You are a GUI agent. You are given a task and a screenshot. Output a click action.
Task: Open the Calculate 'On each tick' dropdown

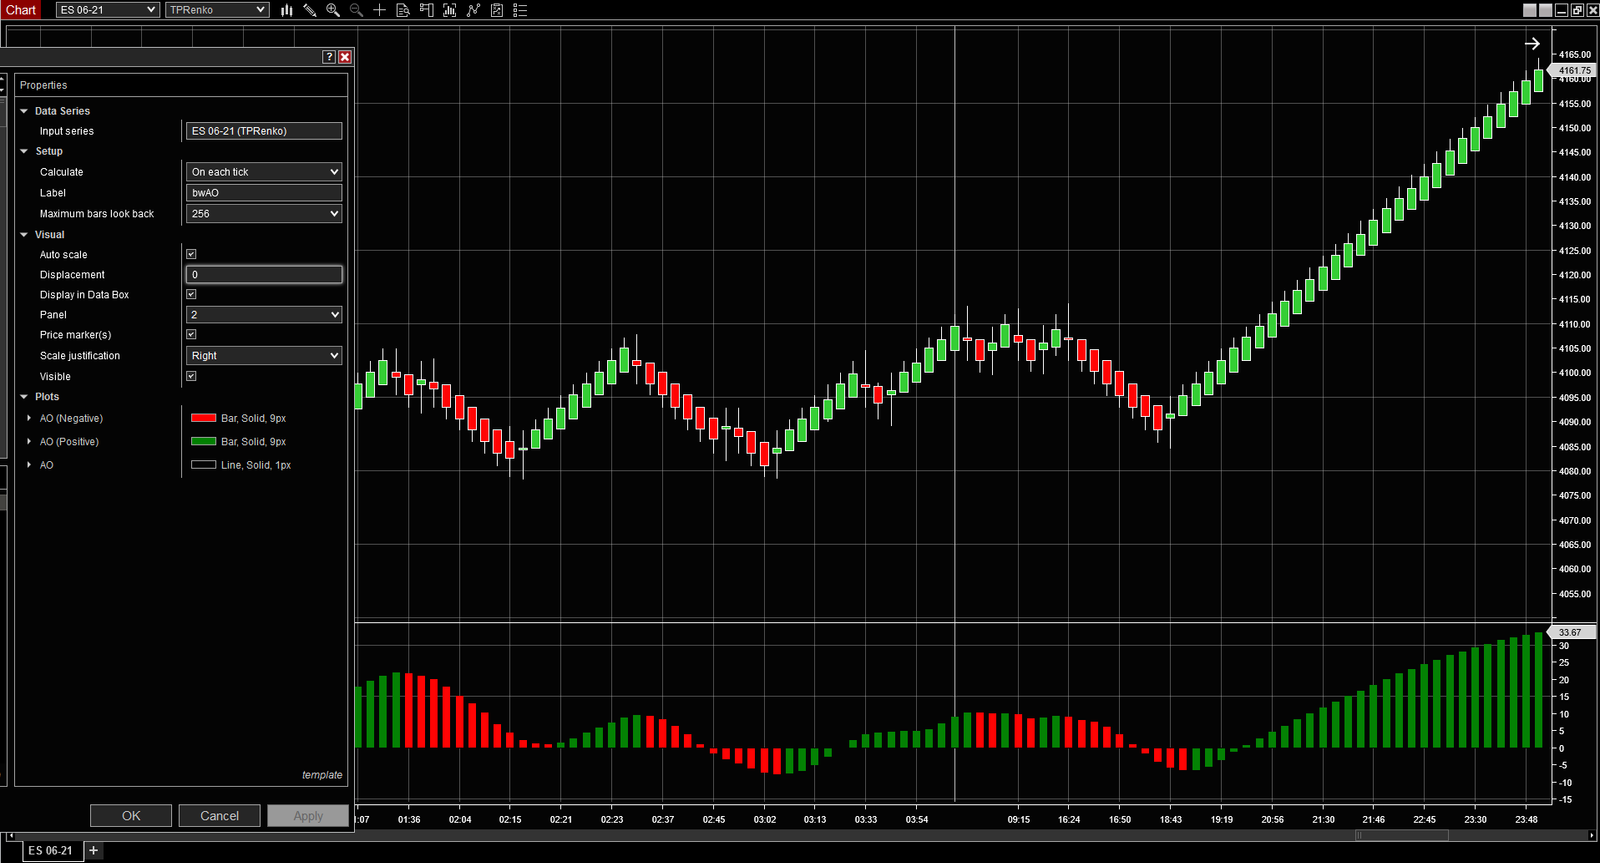[264, 172]
